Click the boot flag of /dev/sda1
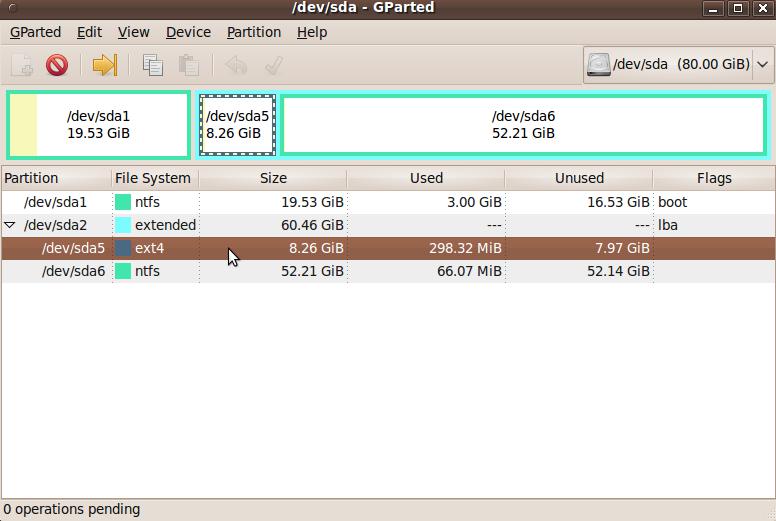Viewport: 776px width, 521px height. tap(673, 202)
